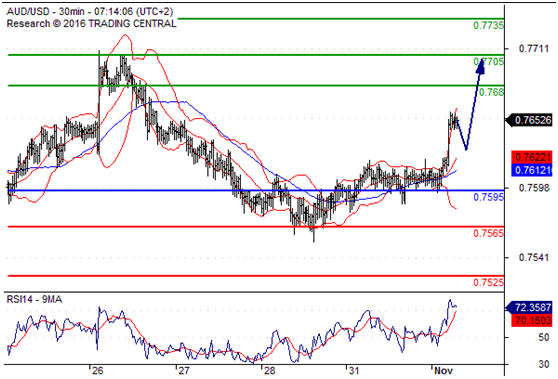Click the Research 2016 TRADING CENTRAL text
The image size is (558, 379).
(x=91, y=23)
